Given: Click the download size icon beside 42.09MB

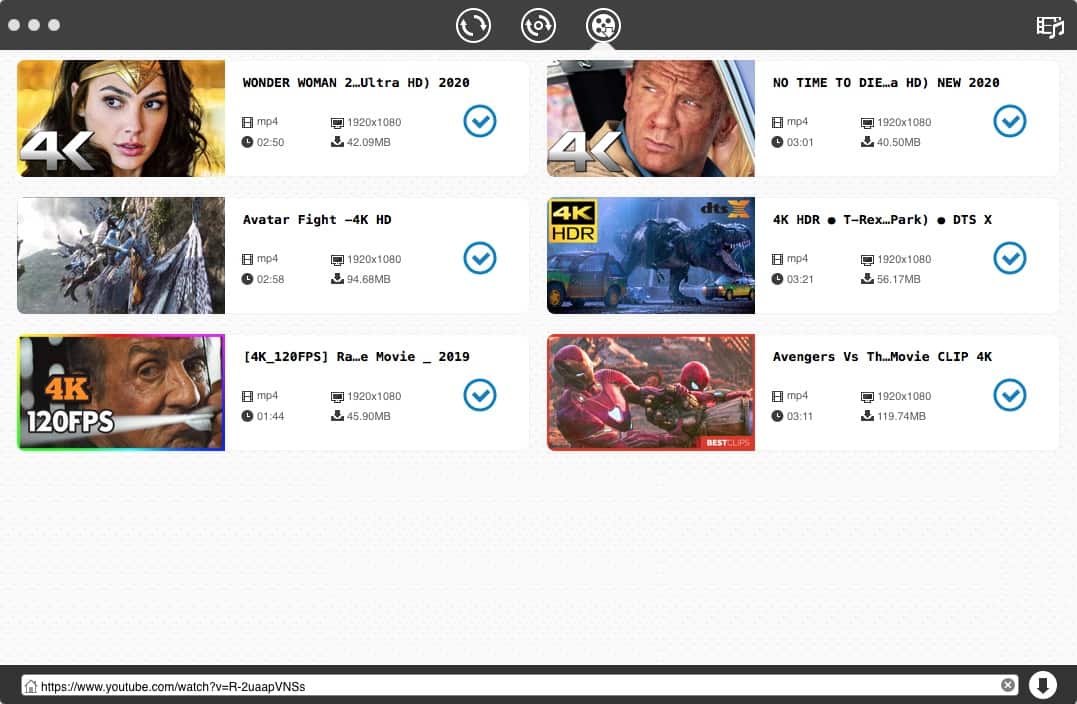Looking at the screenshot, I should click(337, 142).
